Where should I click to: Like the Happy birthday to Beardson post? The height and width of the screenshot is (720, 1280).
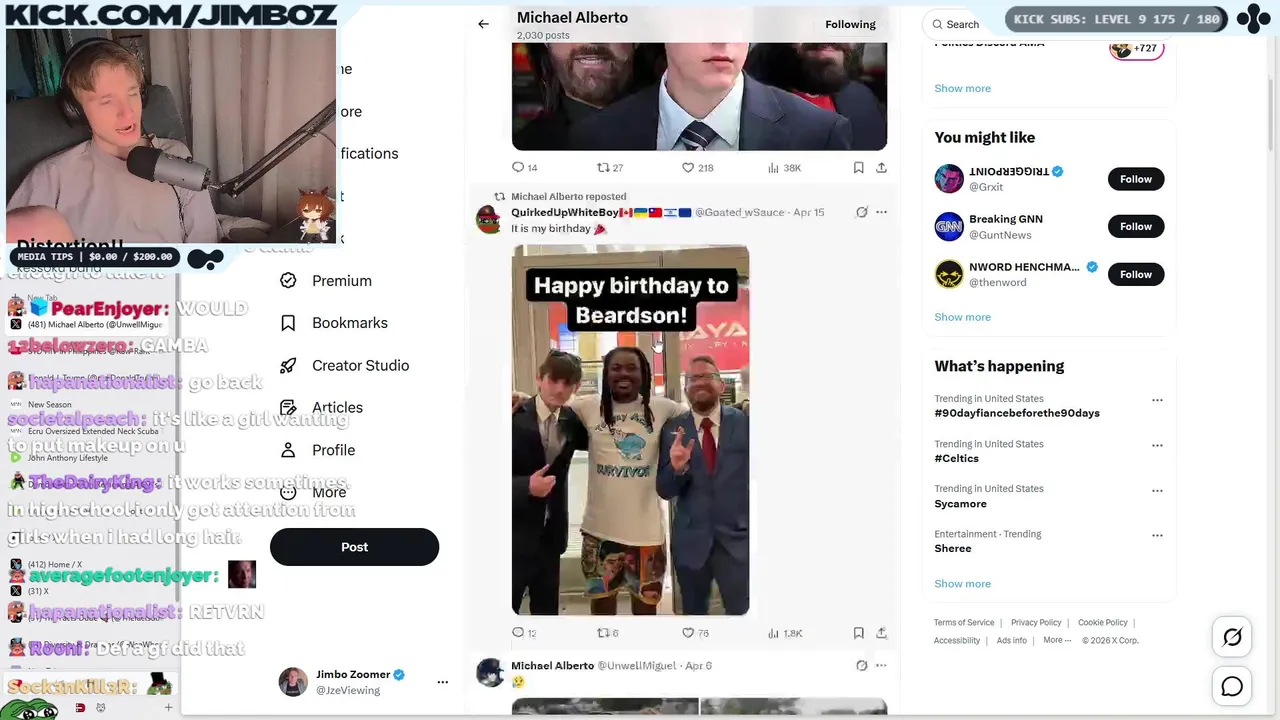point(688,633)
